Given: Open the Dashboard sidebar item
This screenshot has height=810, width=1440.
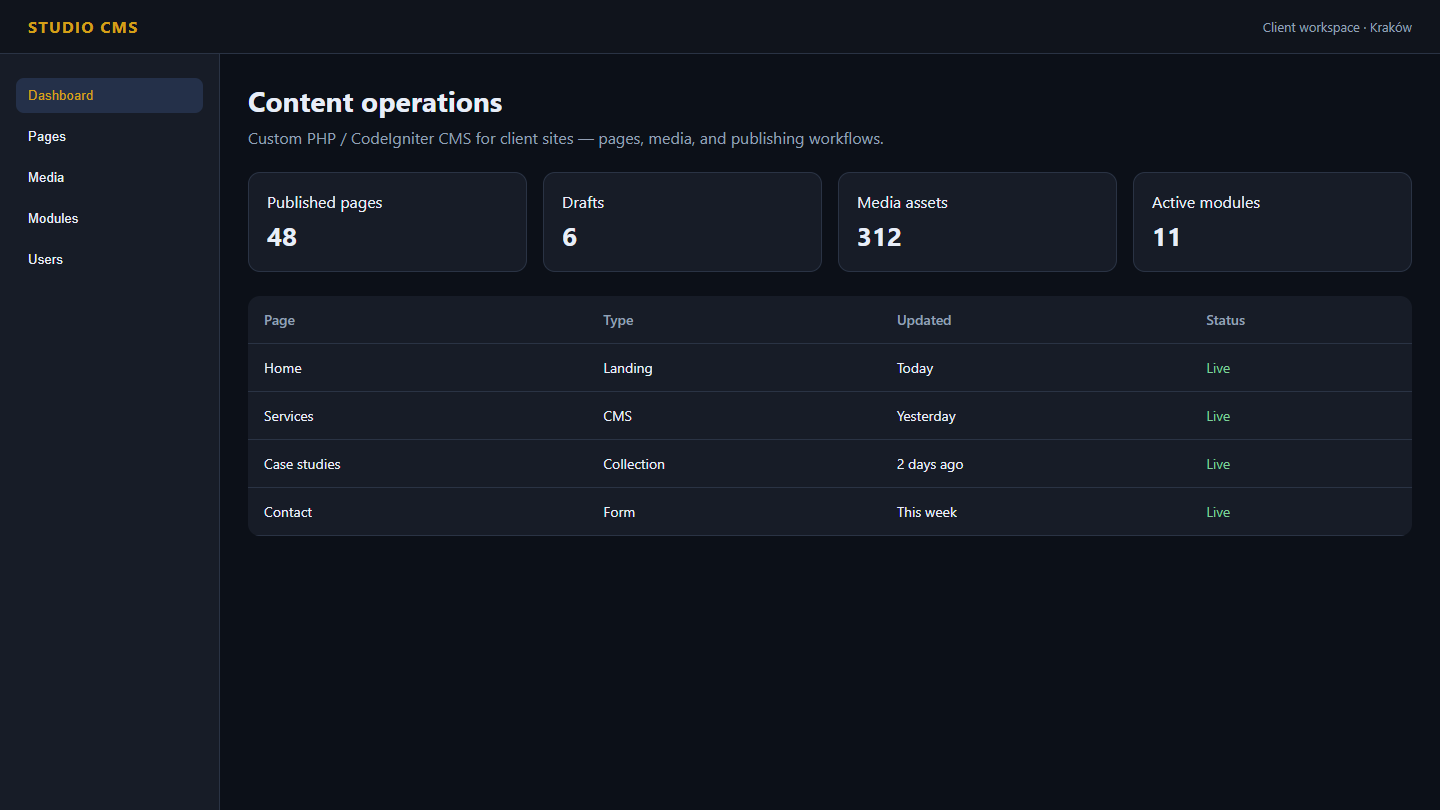Looking at the screenshot, I should 109,96.
